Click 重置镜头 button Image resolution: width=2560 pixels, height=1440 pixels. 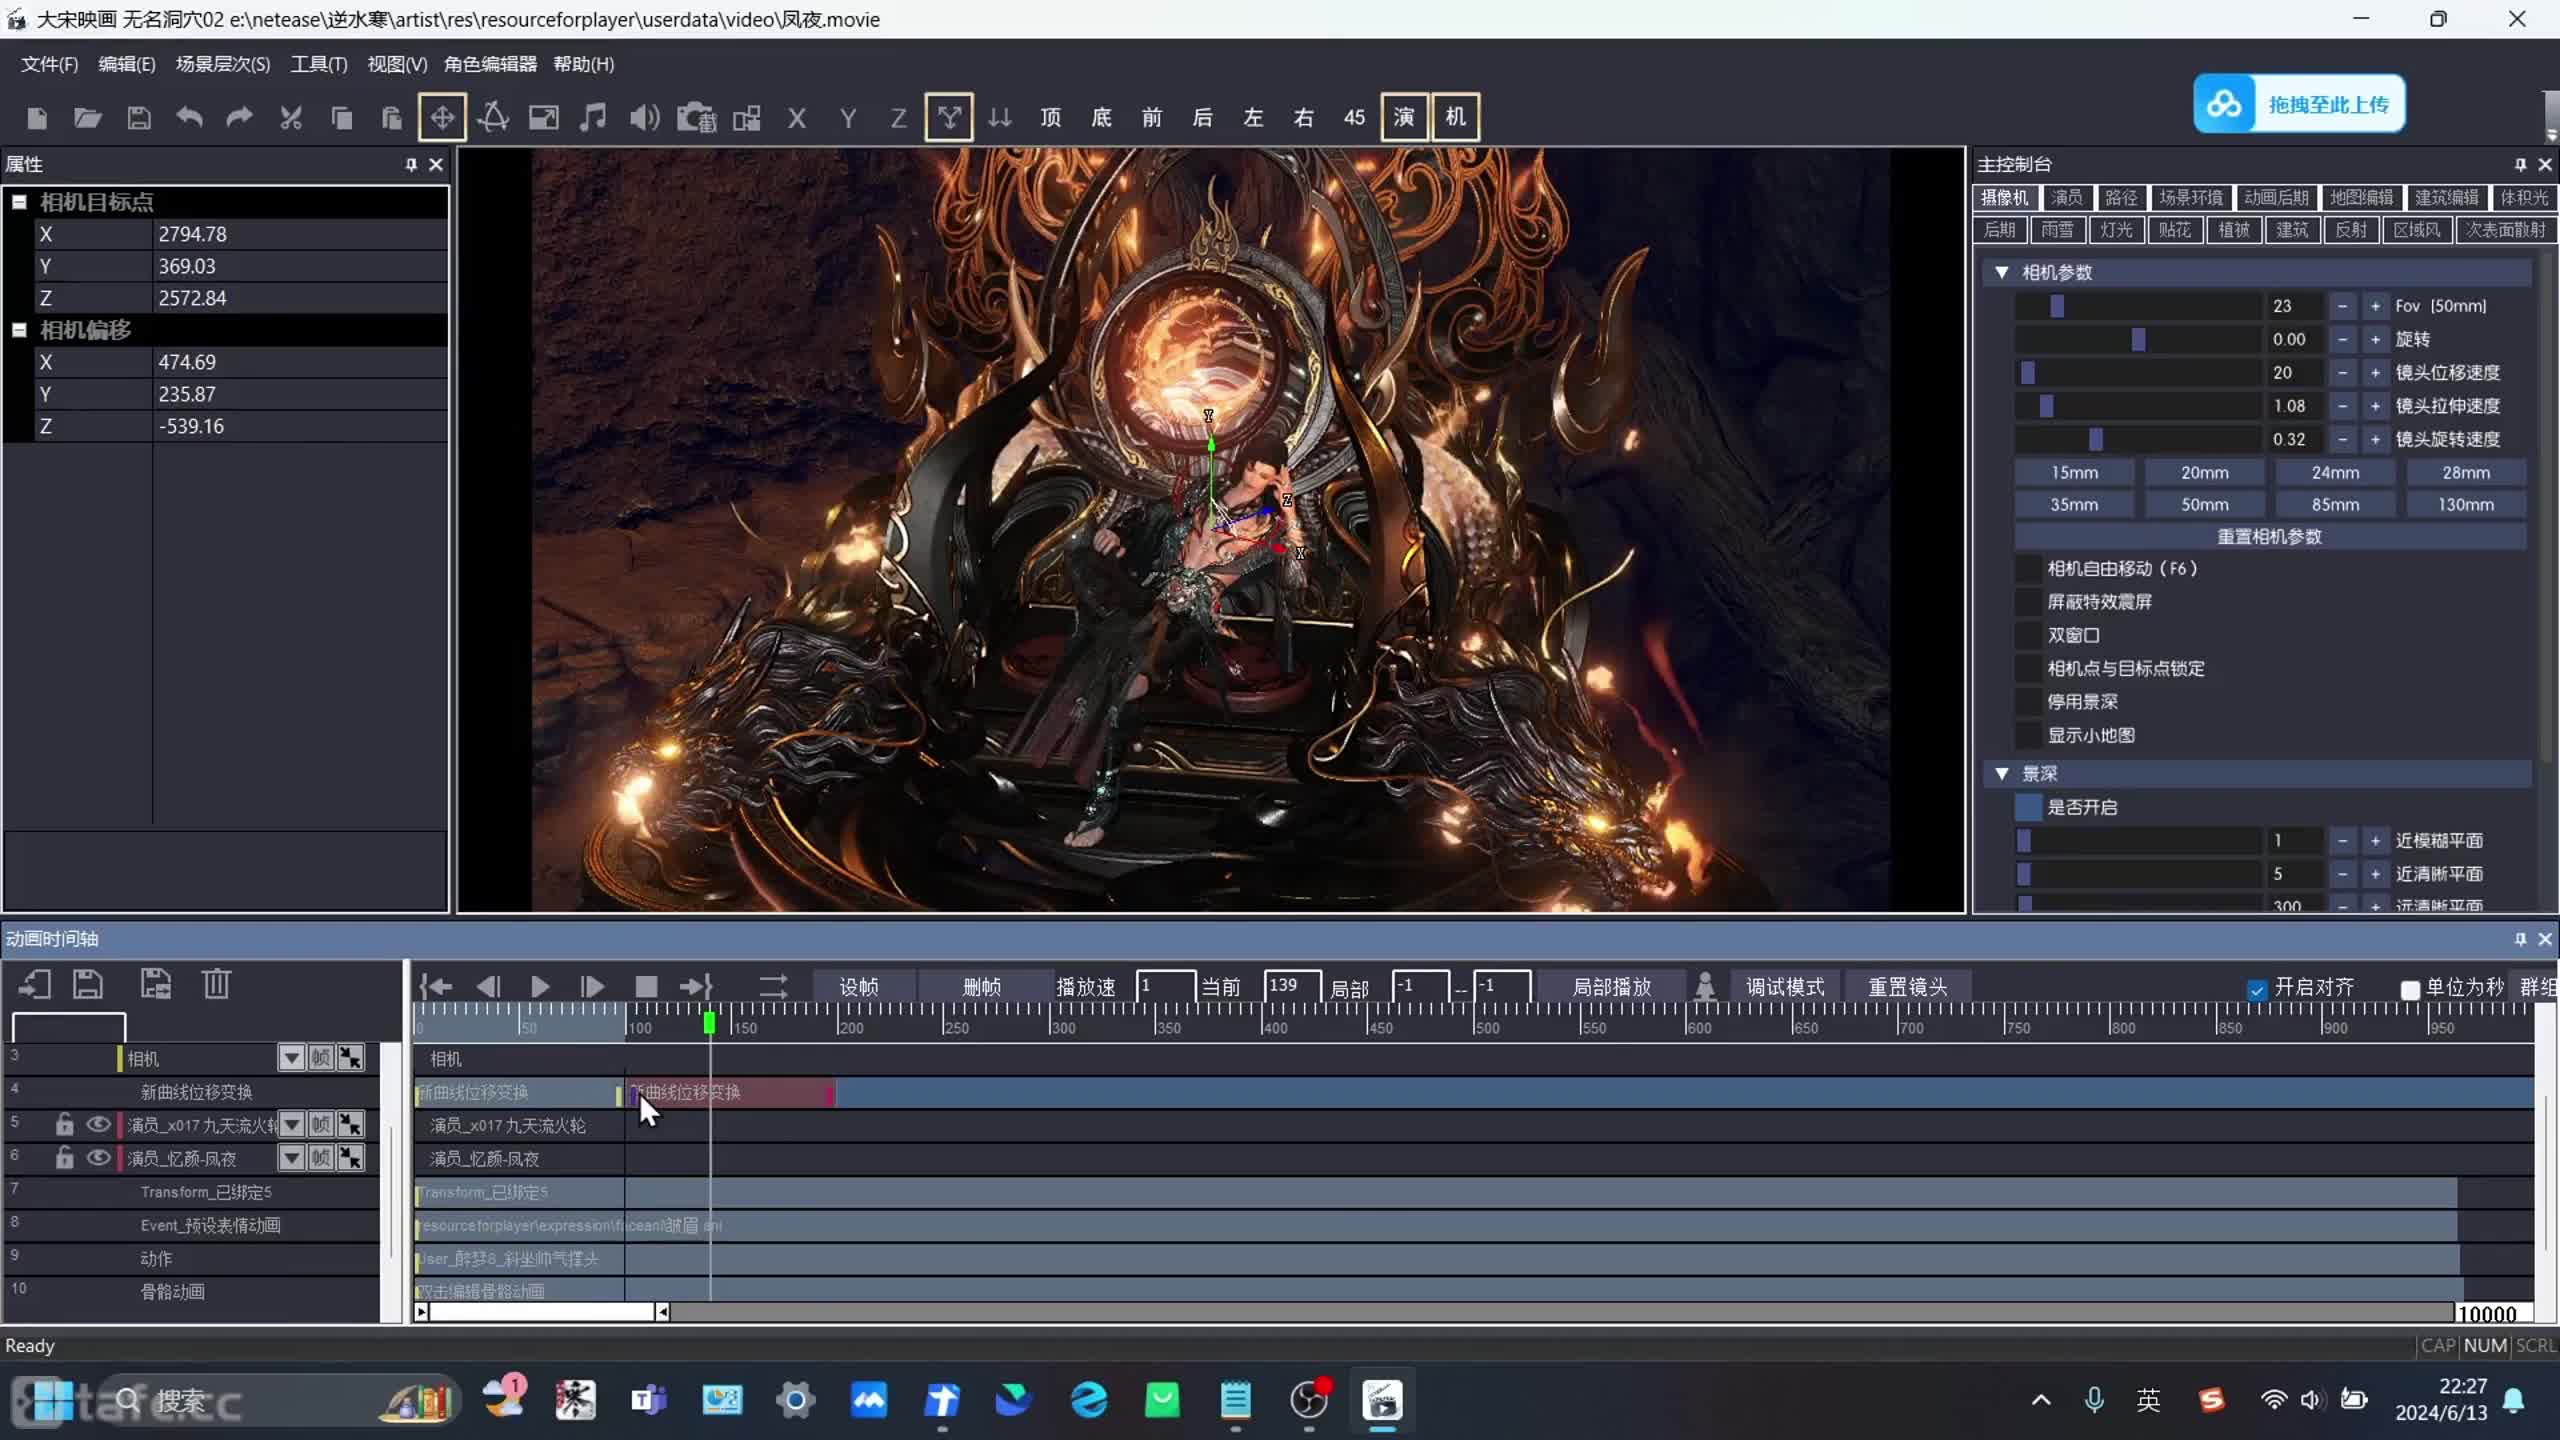(1907, 987)
